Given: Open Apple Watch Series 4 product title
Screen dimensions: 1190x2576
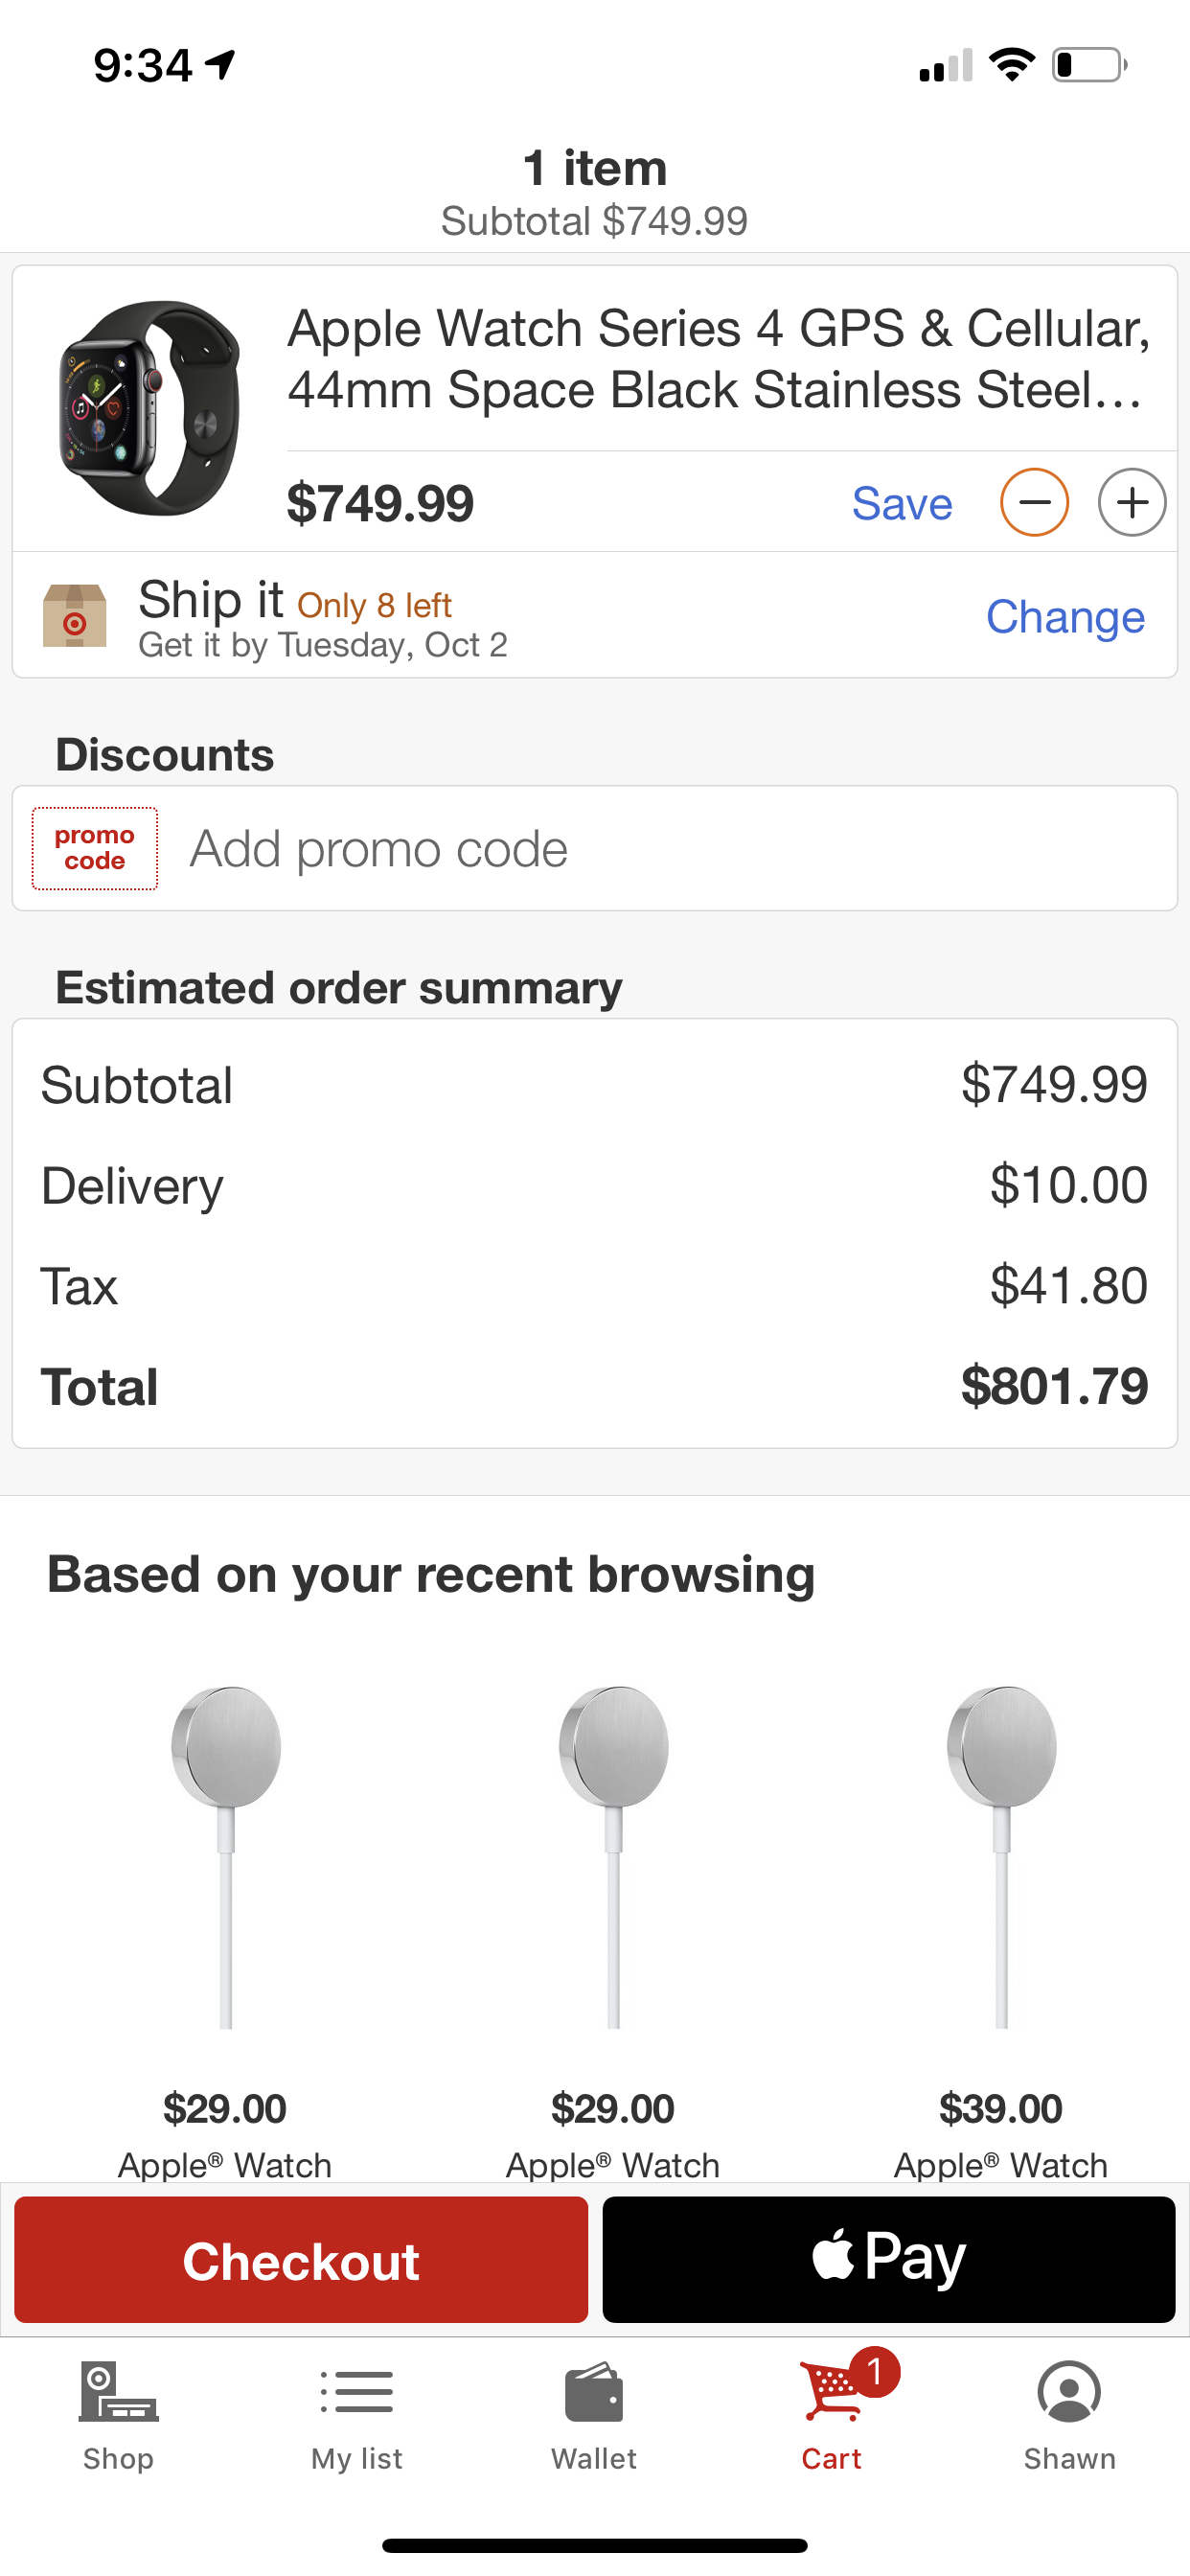Looking at the screenshot, I should point(719,358).
